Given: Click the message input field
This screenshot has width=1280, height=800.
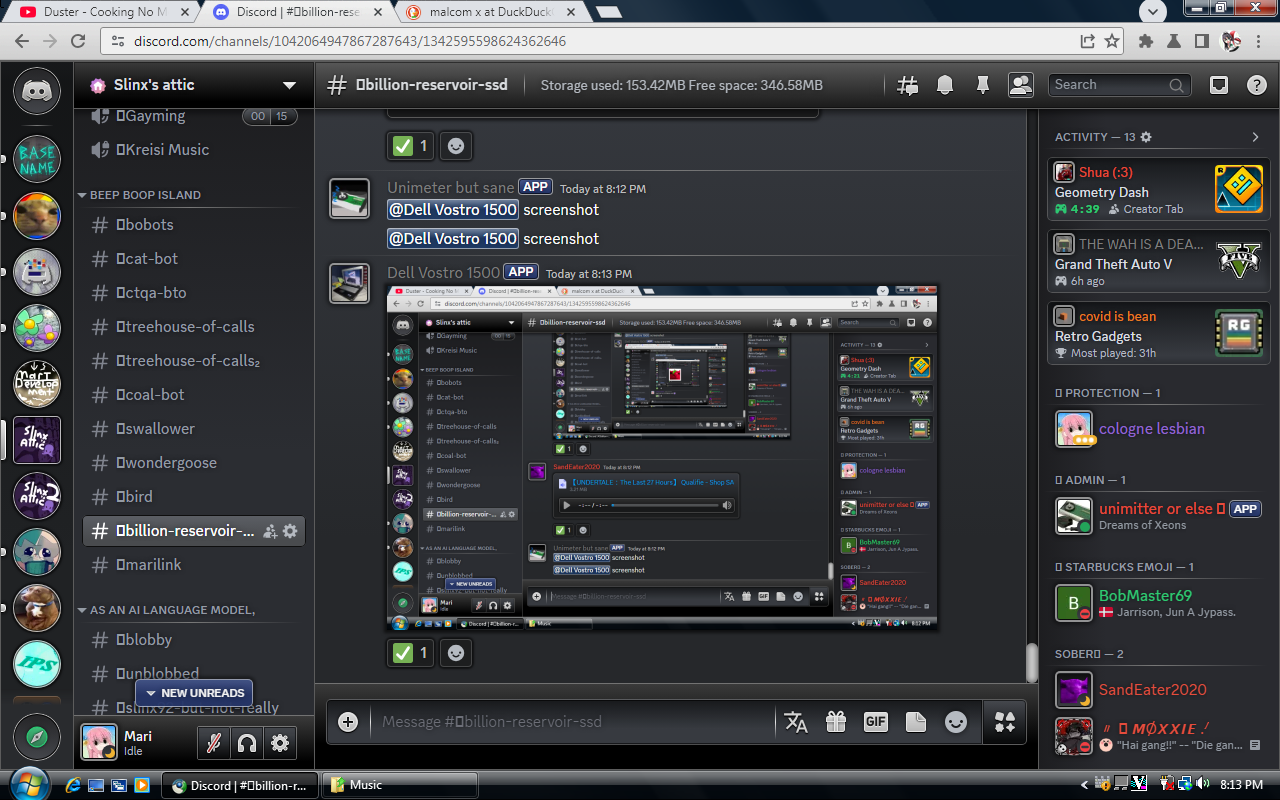Looking at the screenshot, I should click(x=570, y=722).
